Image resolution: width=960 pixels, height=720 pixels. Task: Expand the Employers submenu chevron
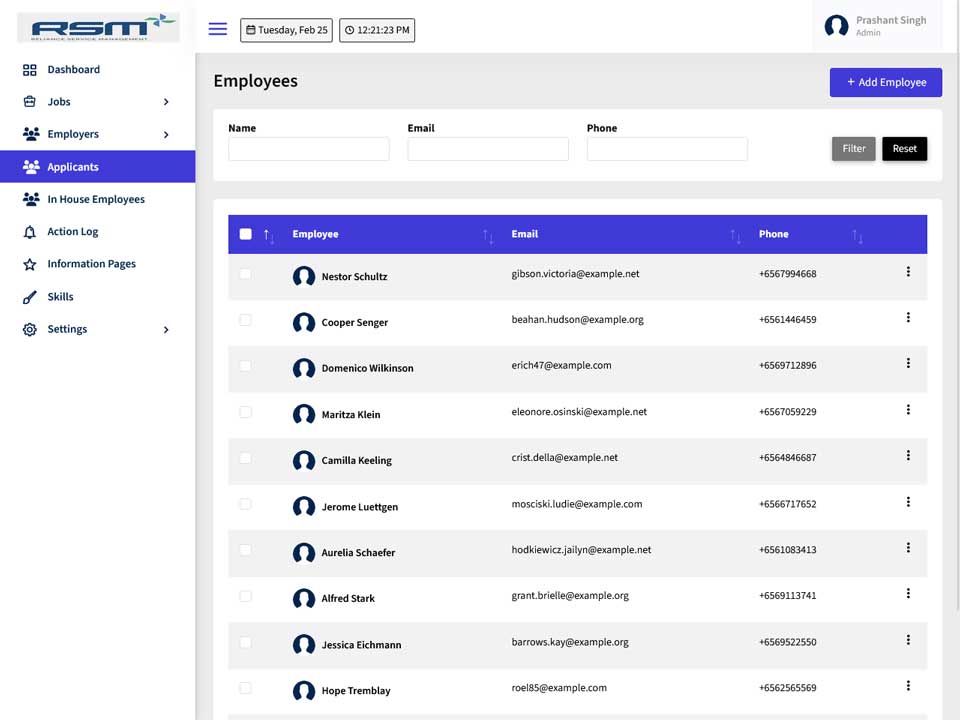[x=166, y=134]
